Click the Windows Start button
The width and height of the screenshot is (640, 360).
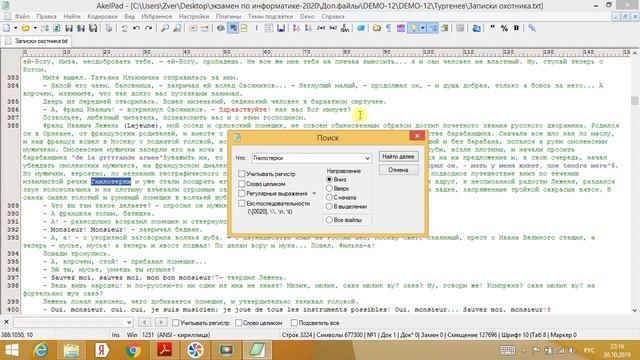pyautogui.click(x=11, y=350)
